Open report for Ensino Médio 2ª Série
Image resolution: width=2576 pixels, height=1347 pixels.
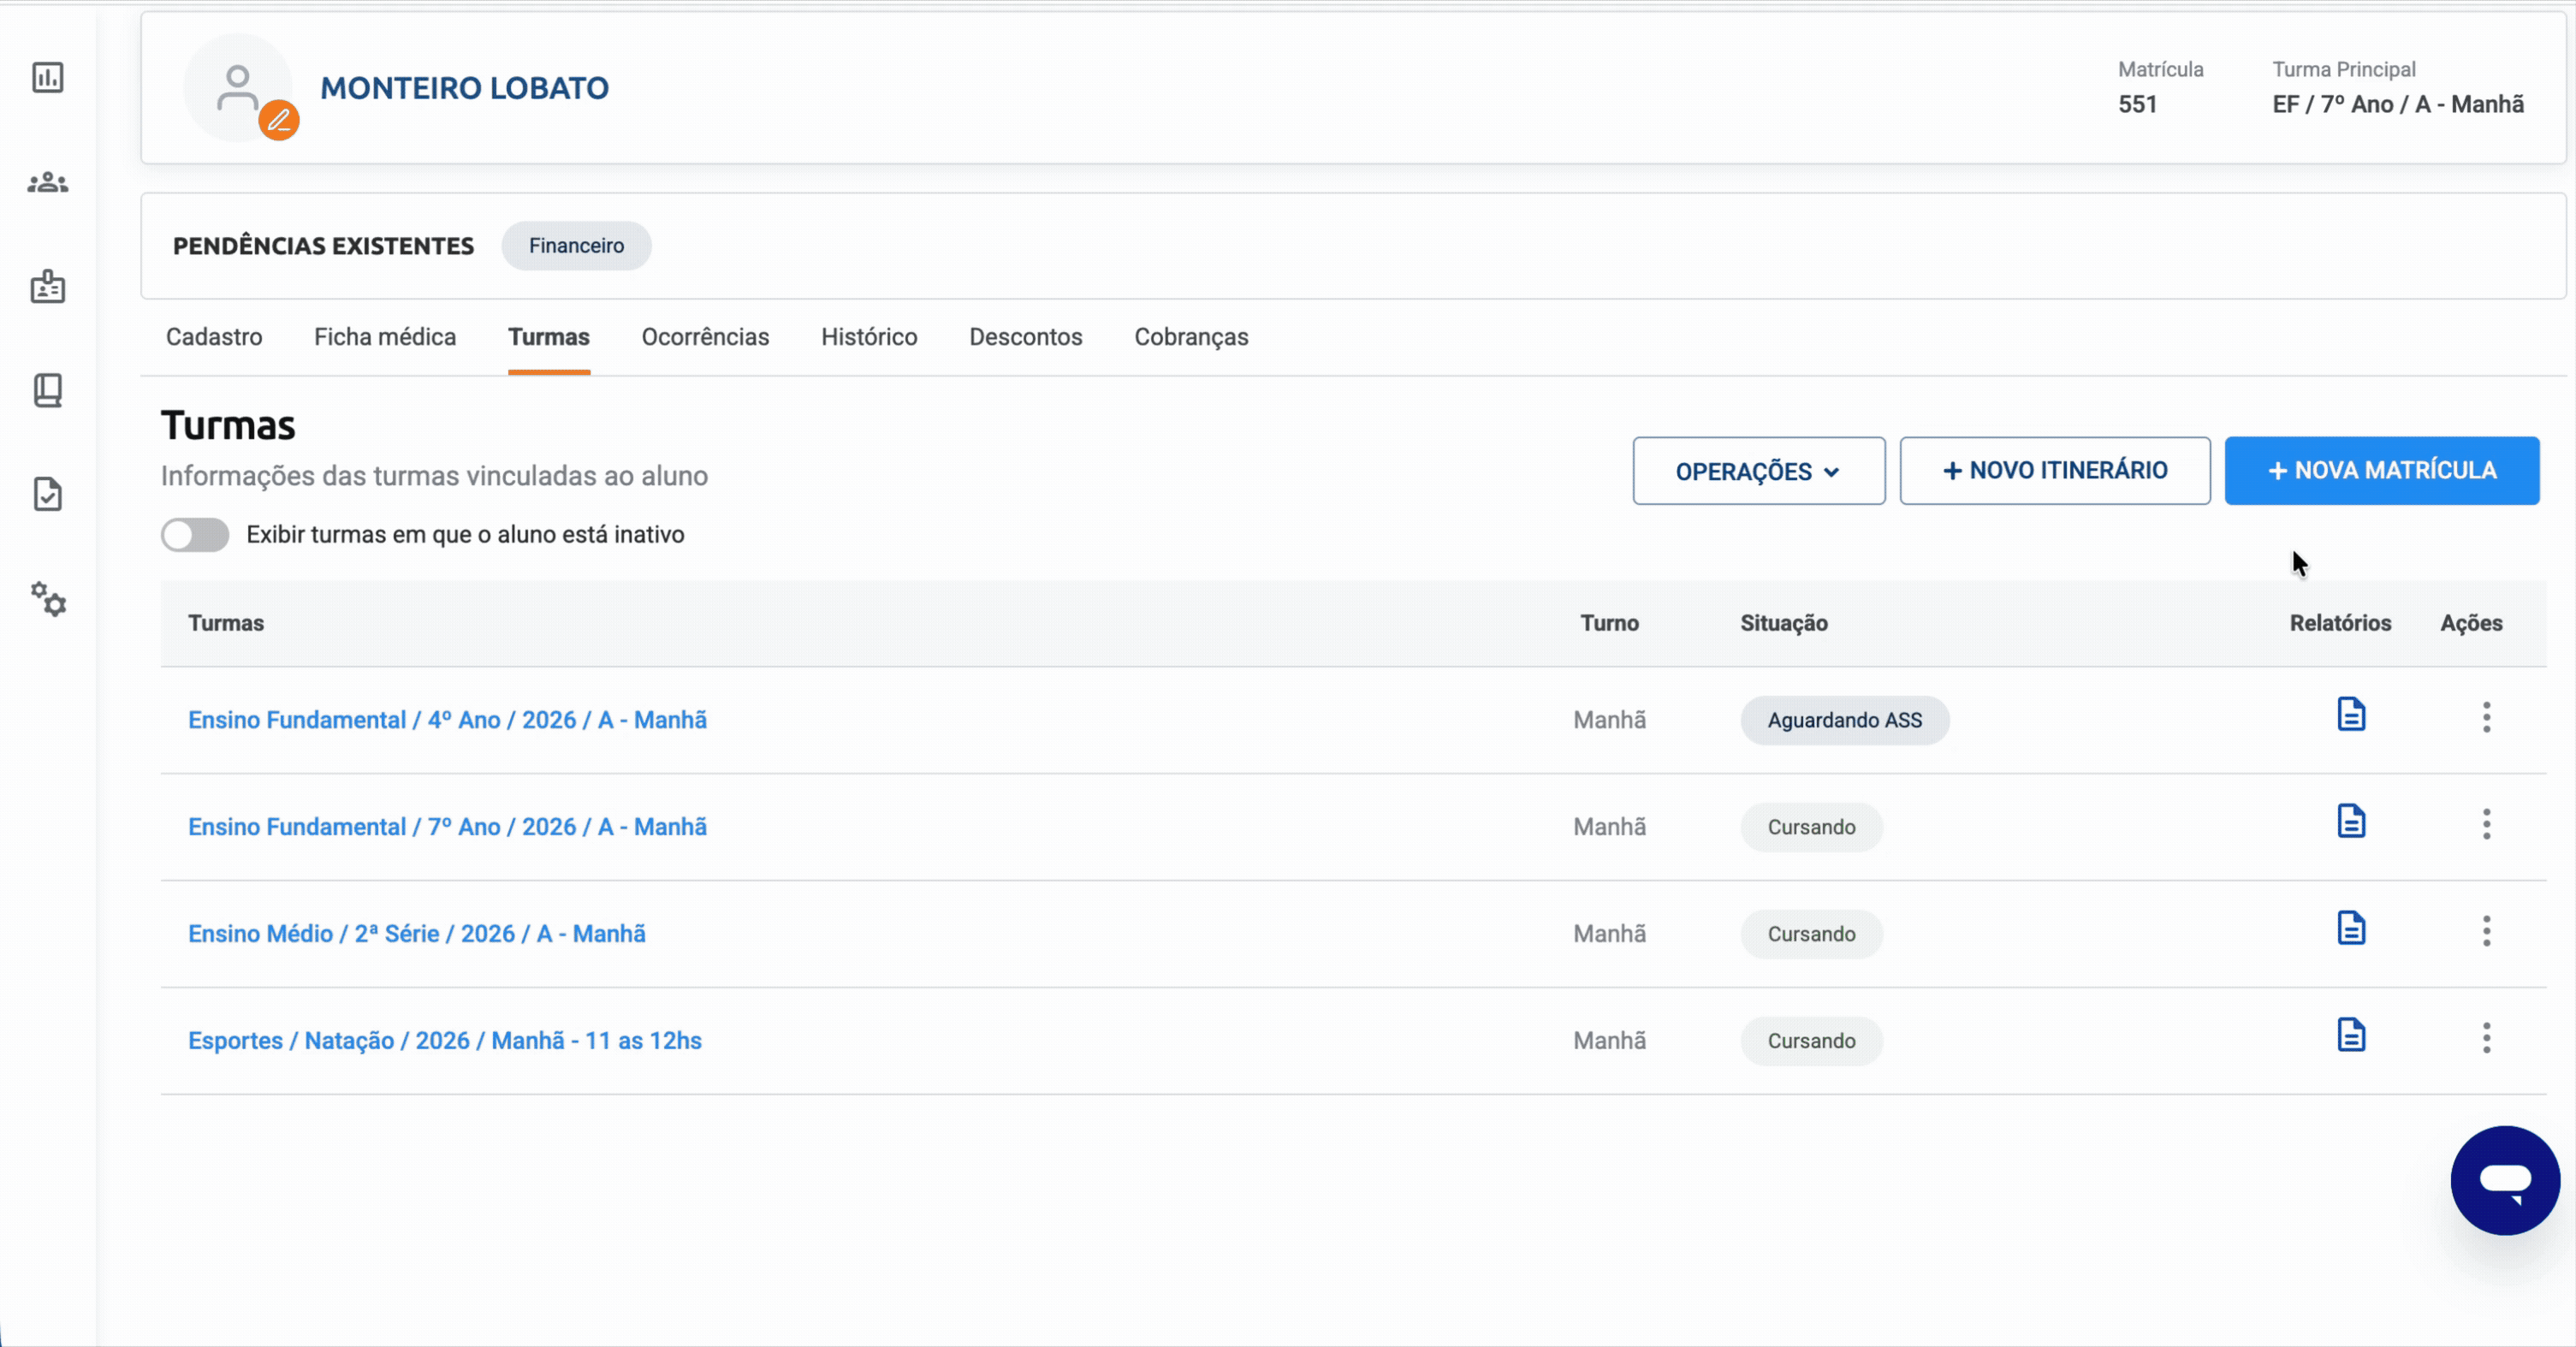(2351, 929)
